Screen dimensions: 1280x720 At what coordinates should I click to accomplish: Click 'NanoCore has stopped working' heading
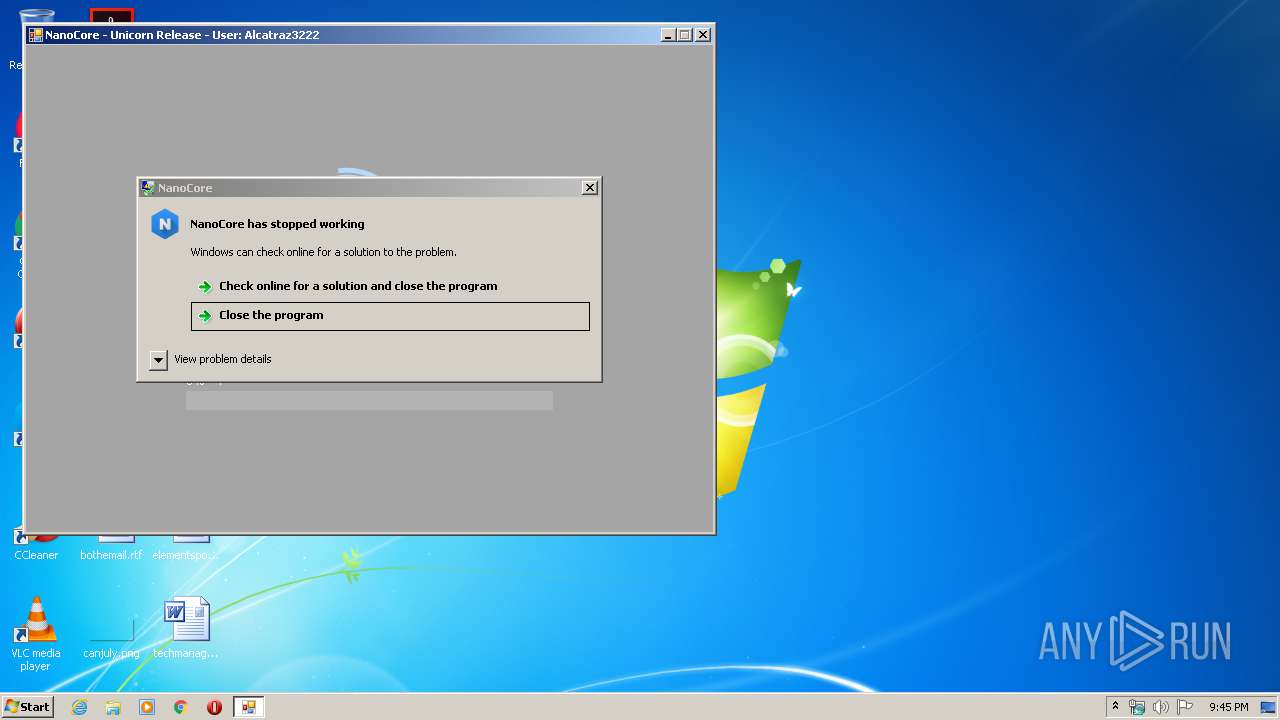coord(277,224)
